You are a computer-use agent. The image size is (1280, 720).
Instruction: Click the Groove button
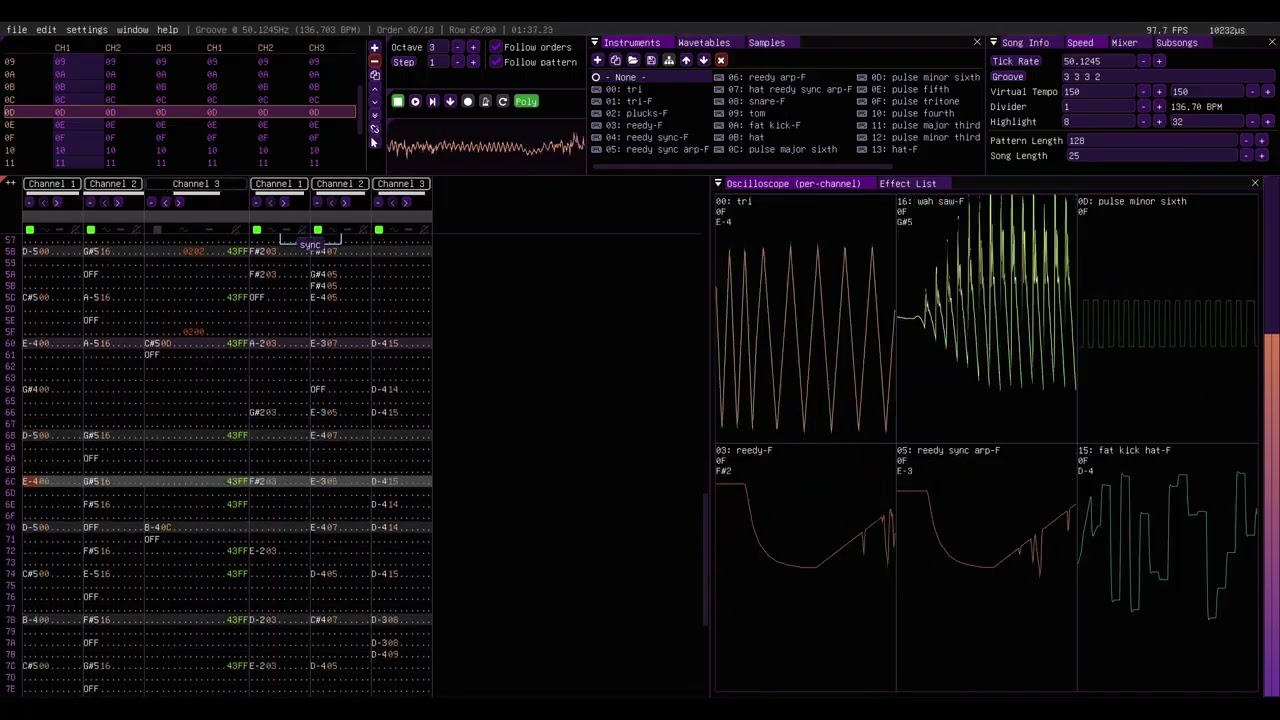1008,77
